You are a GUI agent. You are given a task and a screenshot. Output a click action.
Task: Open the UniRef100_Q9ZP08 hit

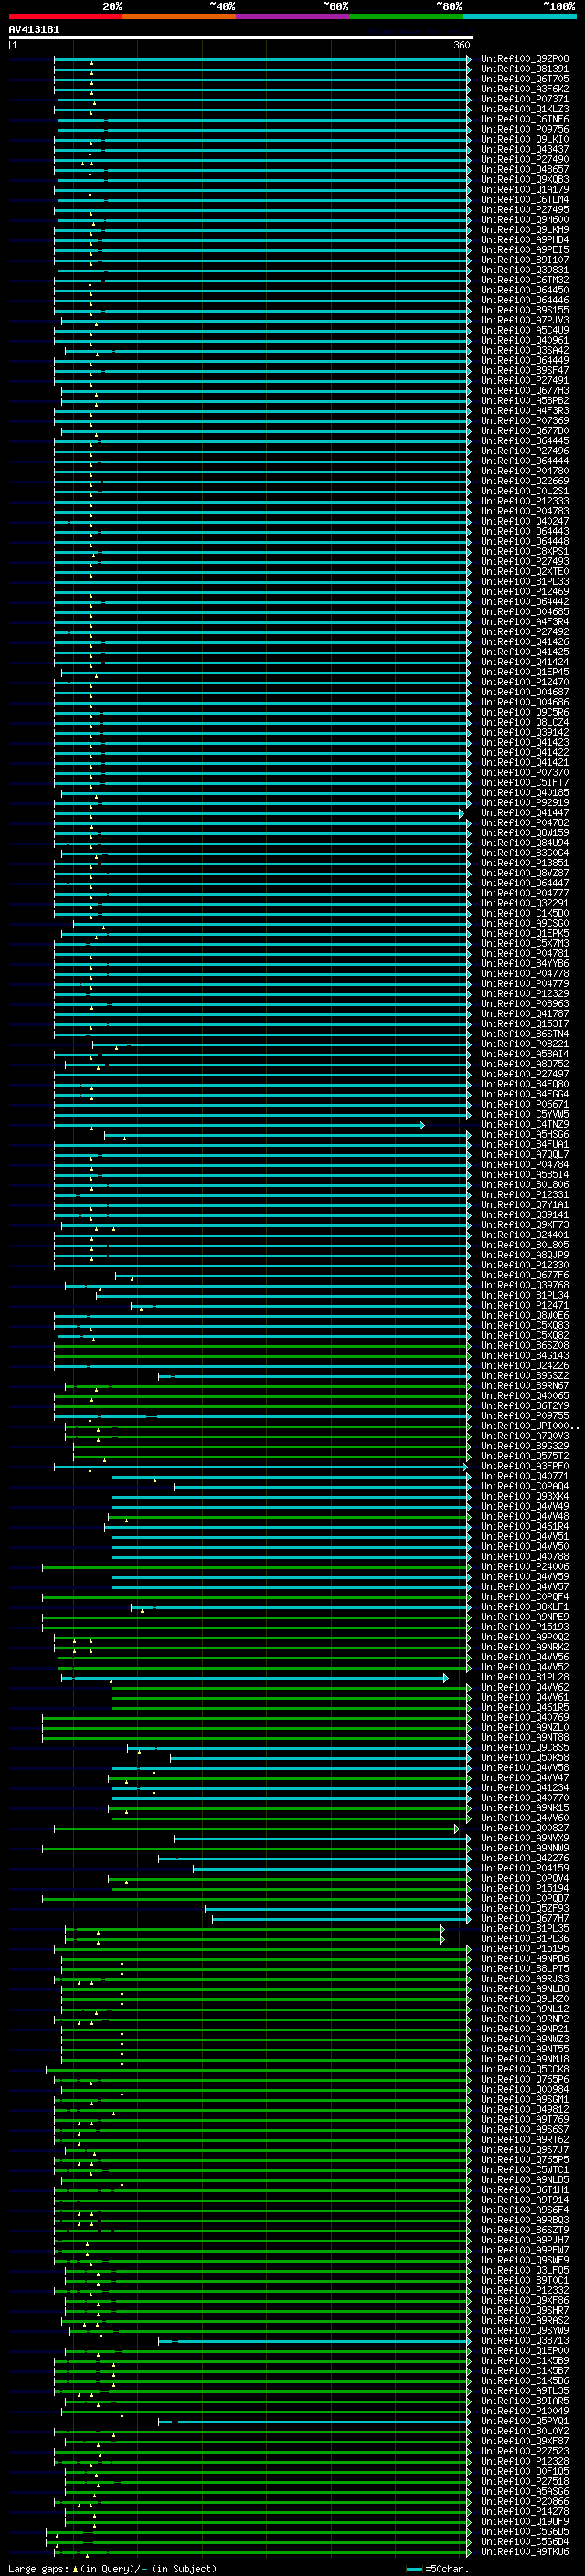pos(525,59)
